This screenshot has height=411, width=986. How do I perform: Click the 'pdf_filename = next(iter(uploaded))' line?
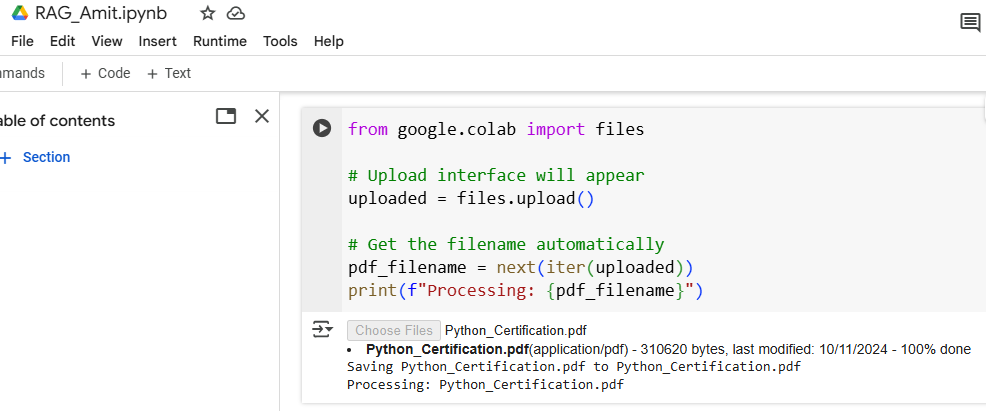pos(521,267)
